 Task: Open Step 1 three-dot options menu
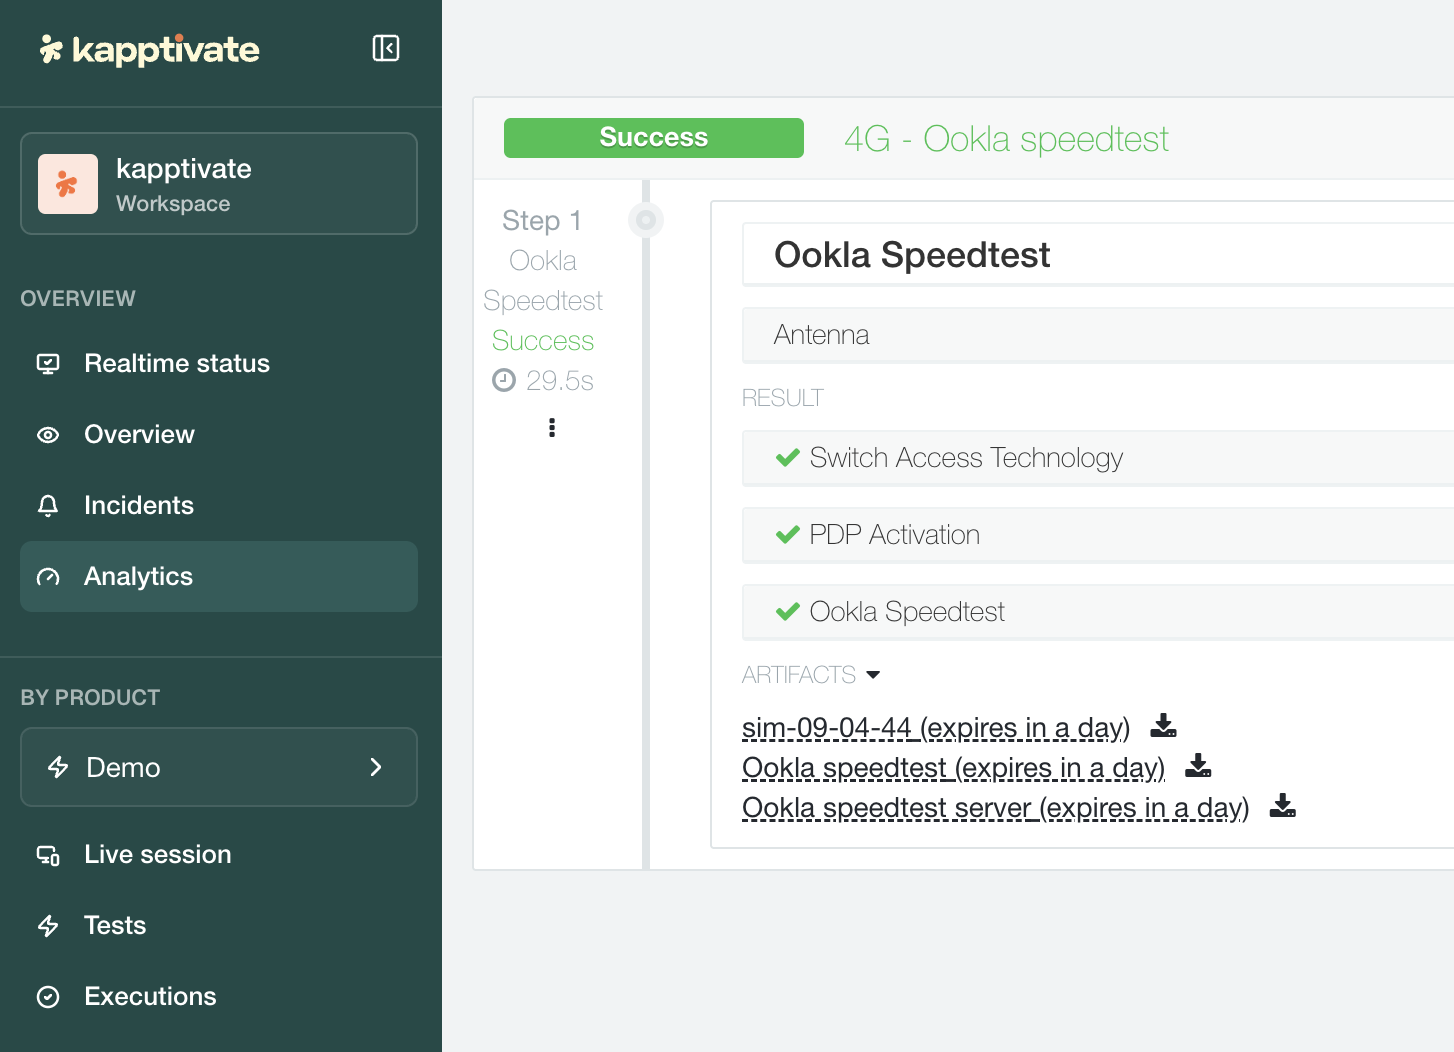[552, 428]
